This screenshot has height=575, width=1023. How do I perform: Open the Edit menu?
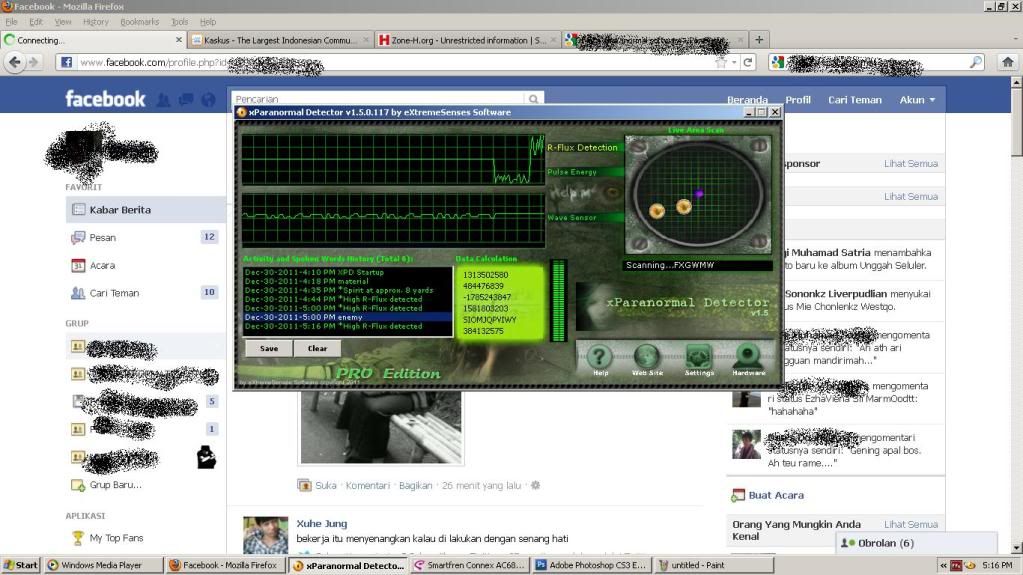coord(36,22)
